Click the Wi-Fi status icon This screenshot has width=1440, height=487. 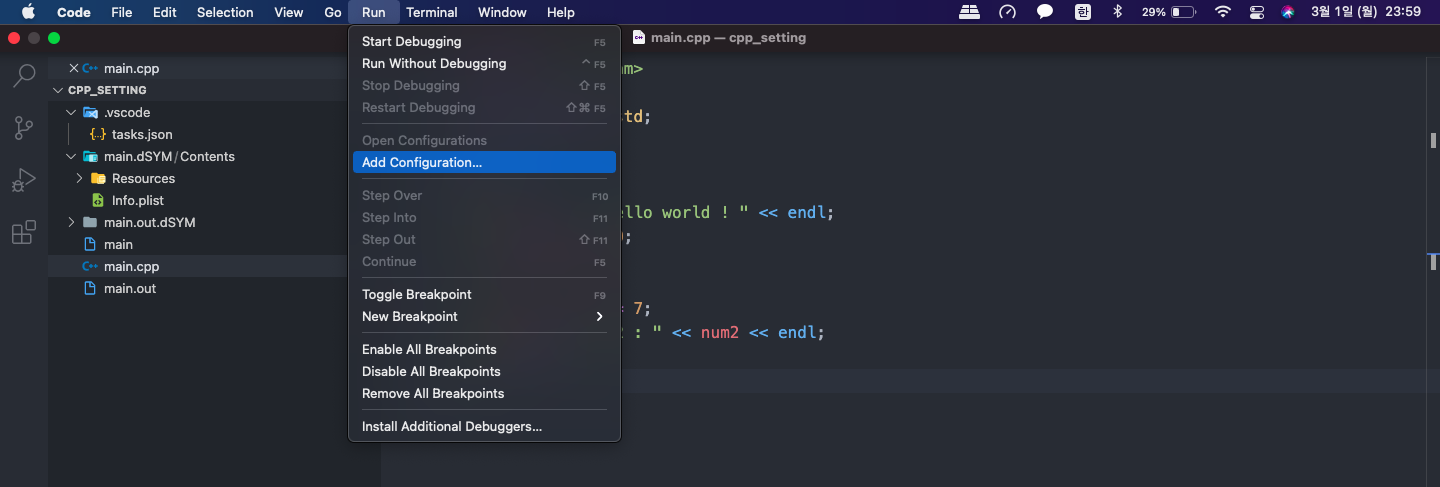click(x=1222, y=12)
